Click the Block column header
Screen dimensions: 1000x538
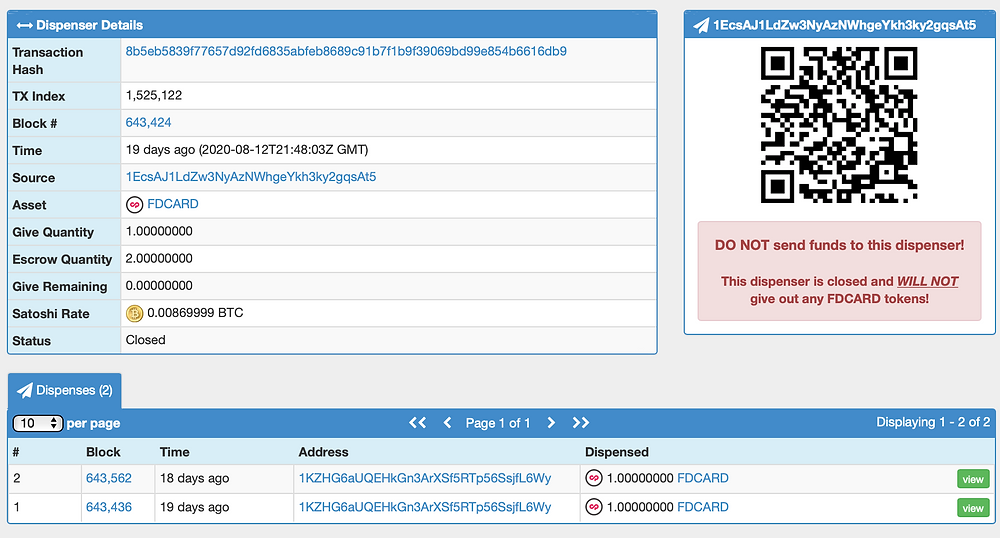point(103,452)
